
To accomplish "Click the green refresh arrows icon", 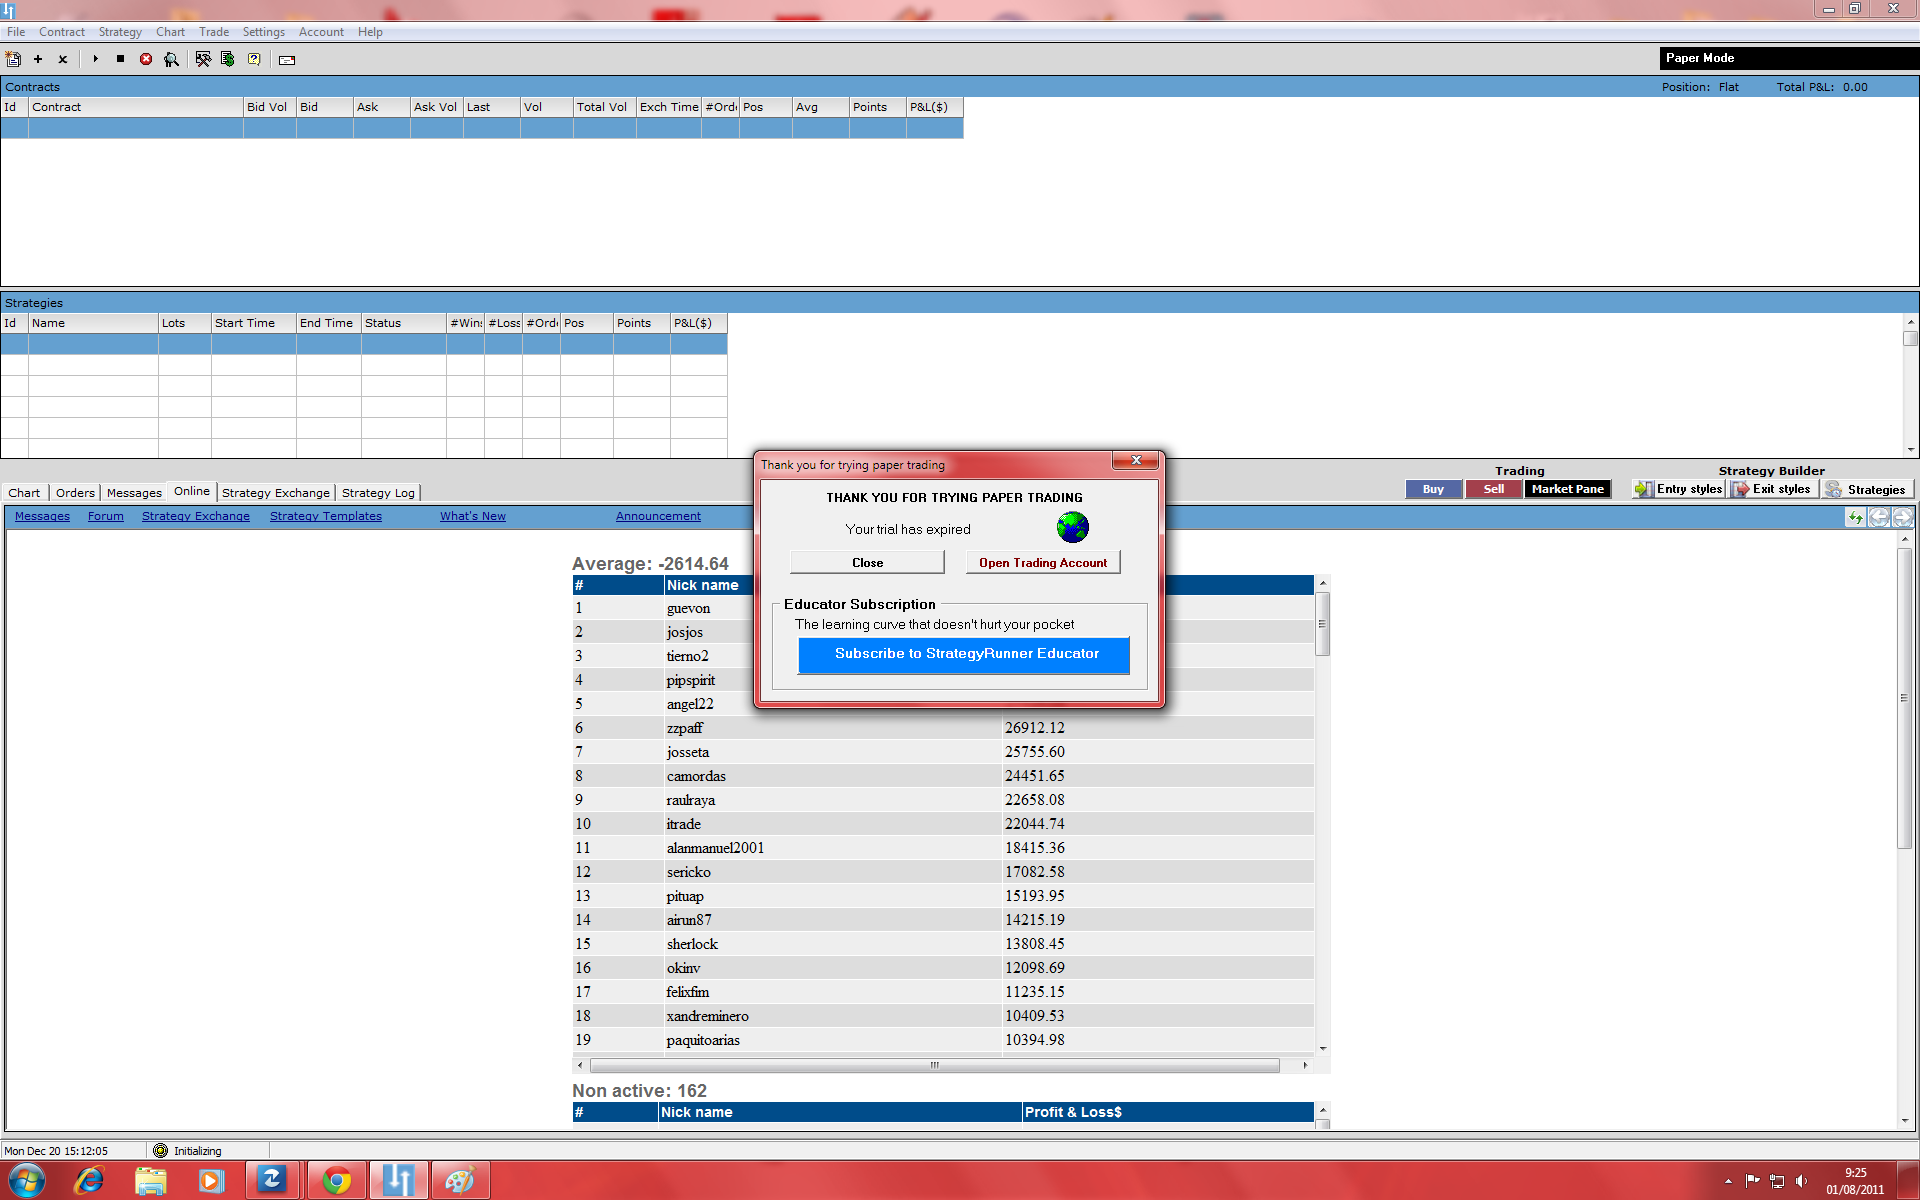I will 1855,517.
